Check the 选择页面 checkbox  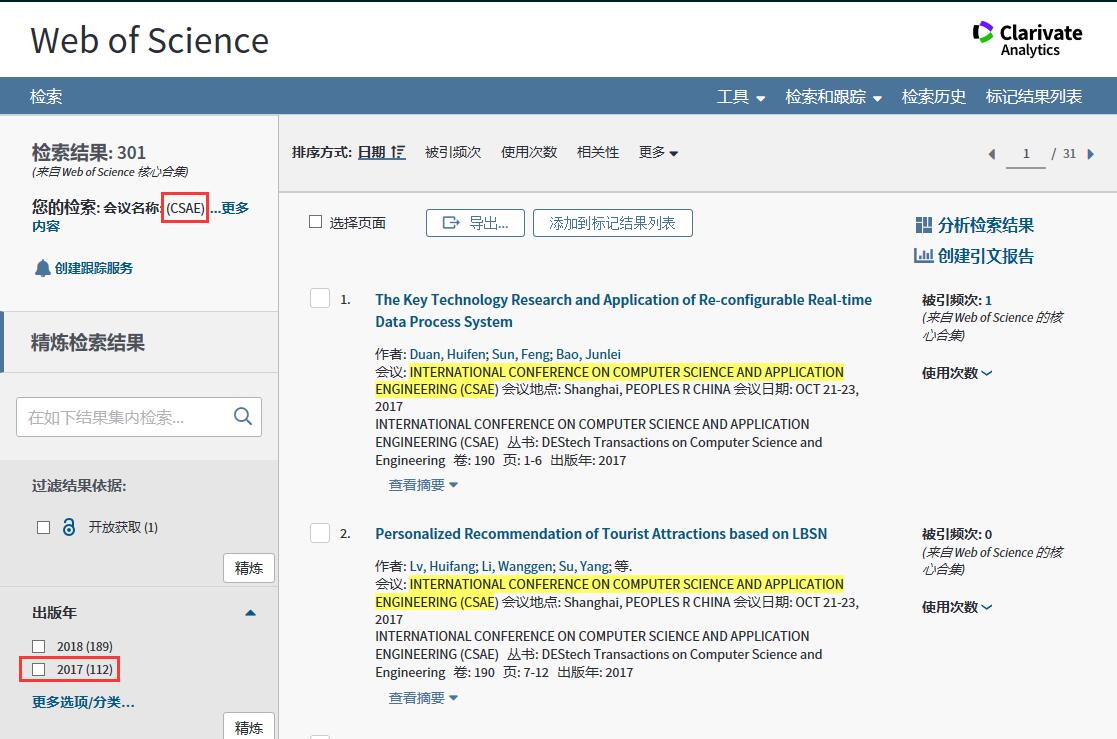[x=316, y=222]
